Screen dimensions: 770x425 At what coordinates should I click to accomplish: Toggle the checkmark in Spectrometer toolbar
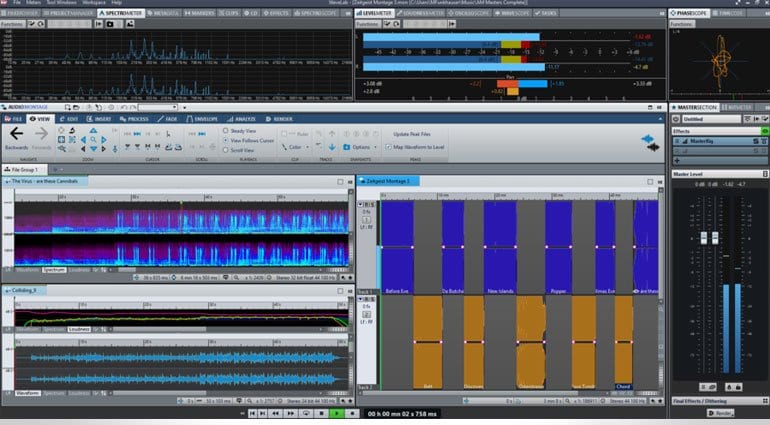coord(32,24)
